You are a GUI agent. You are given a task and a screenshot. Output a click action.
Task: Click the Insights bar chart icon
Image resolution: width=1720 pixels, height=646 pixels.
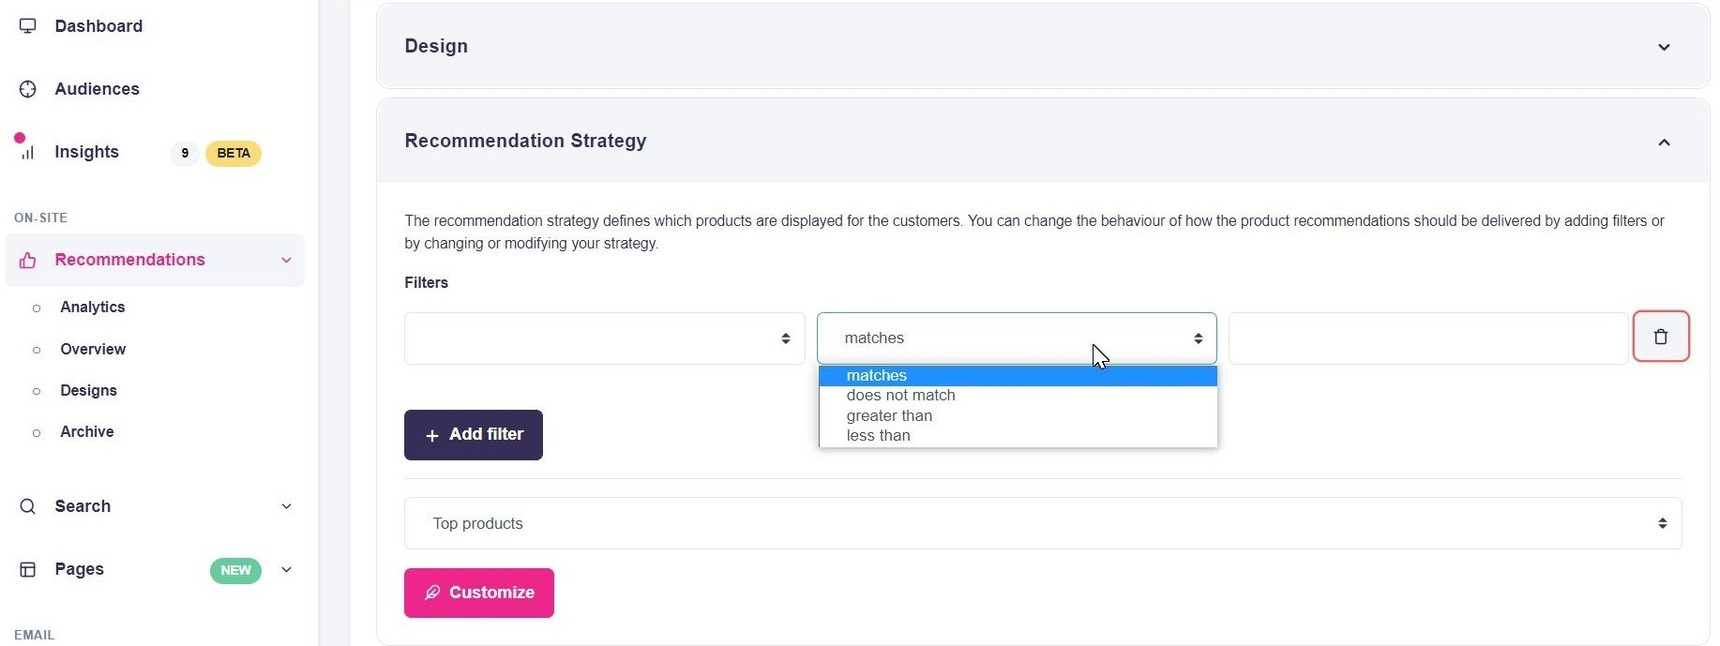point(28,152)
